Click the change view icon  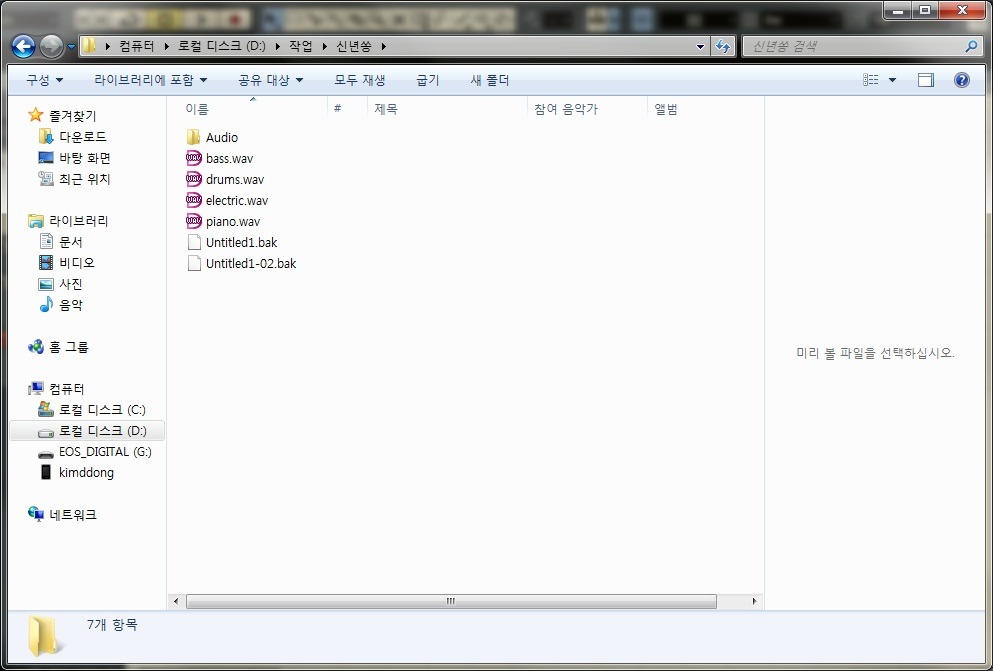[x=871, y=80]
